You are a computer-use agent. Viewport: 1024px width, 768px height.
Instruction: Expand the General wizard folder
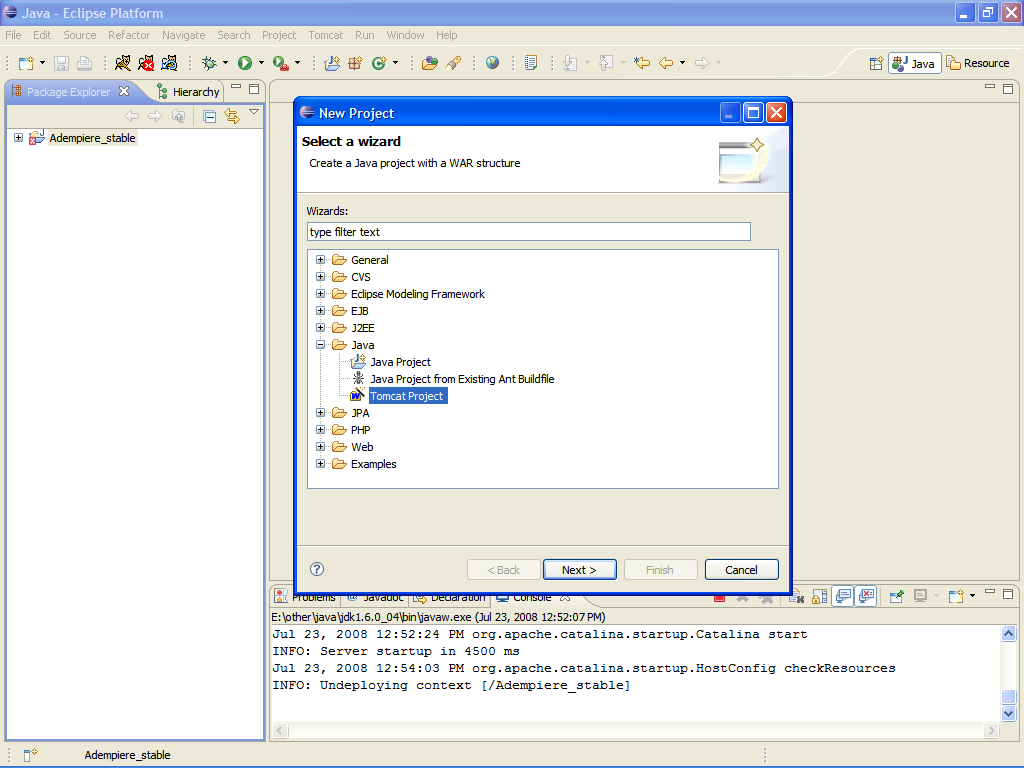pos(321,260)
